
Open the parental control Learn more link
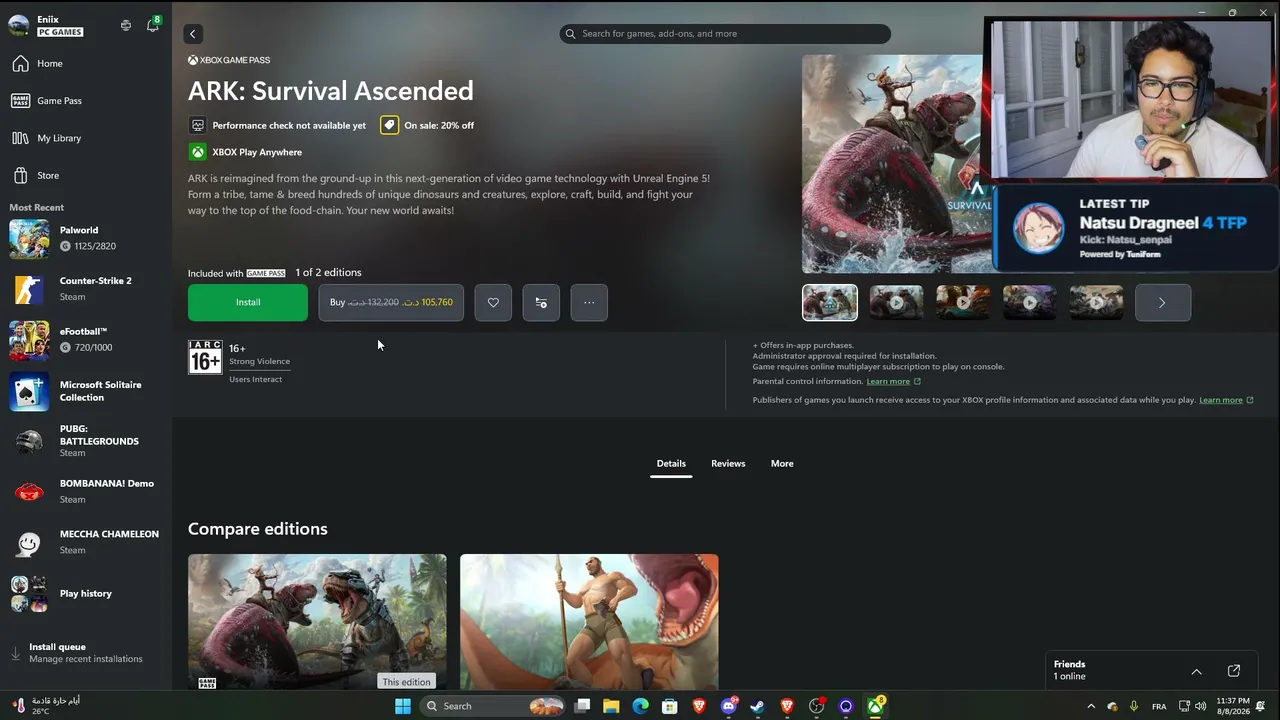coord(894,381)
